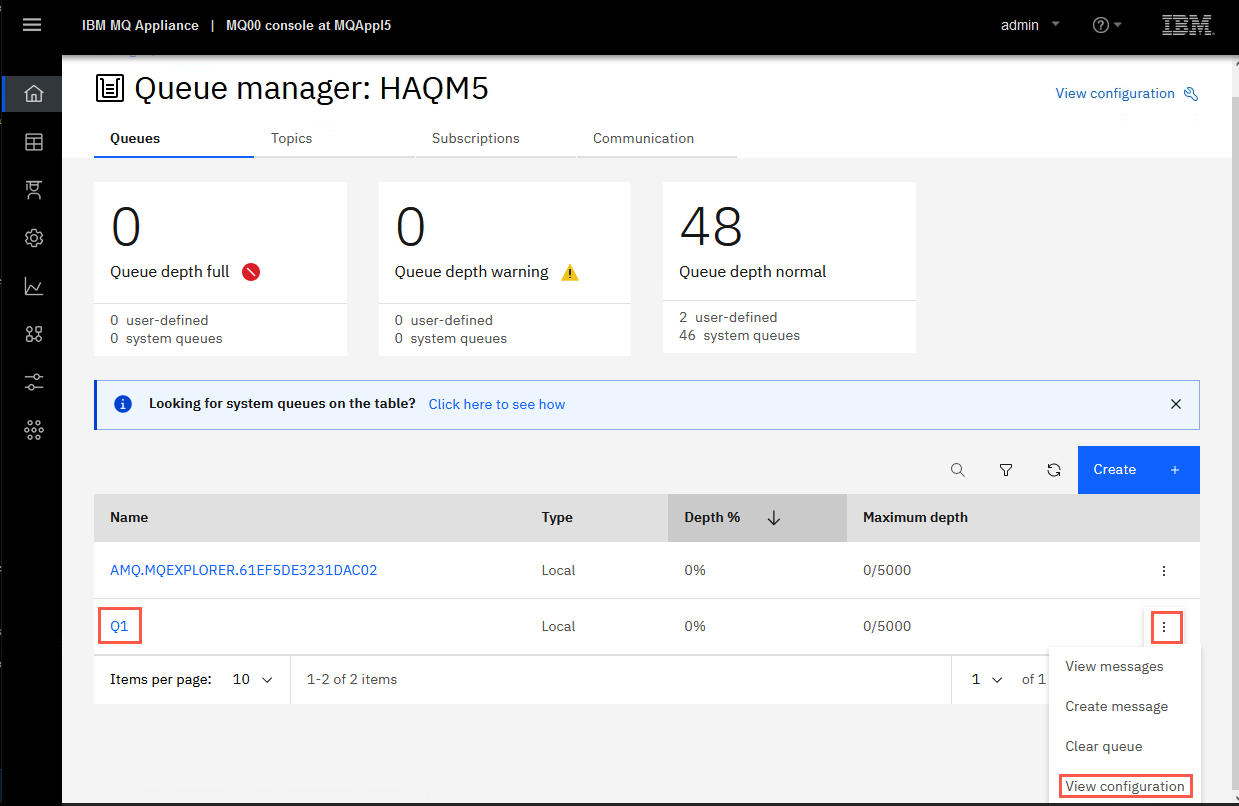Dismiss the system queues info banner

click(x=1176, y=404)
